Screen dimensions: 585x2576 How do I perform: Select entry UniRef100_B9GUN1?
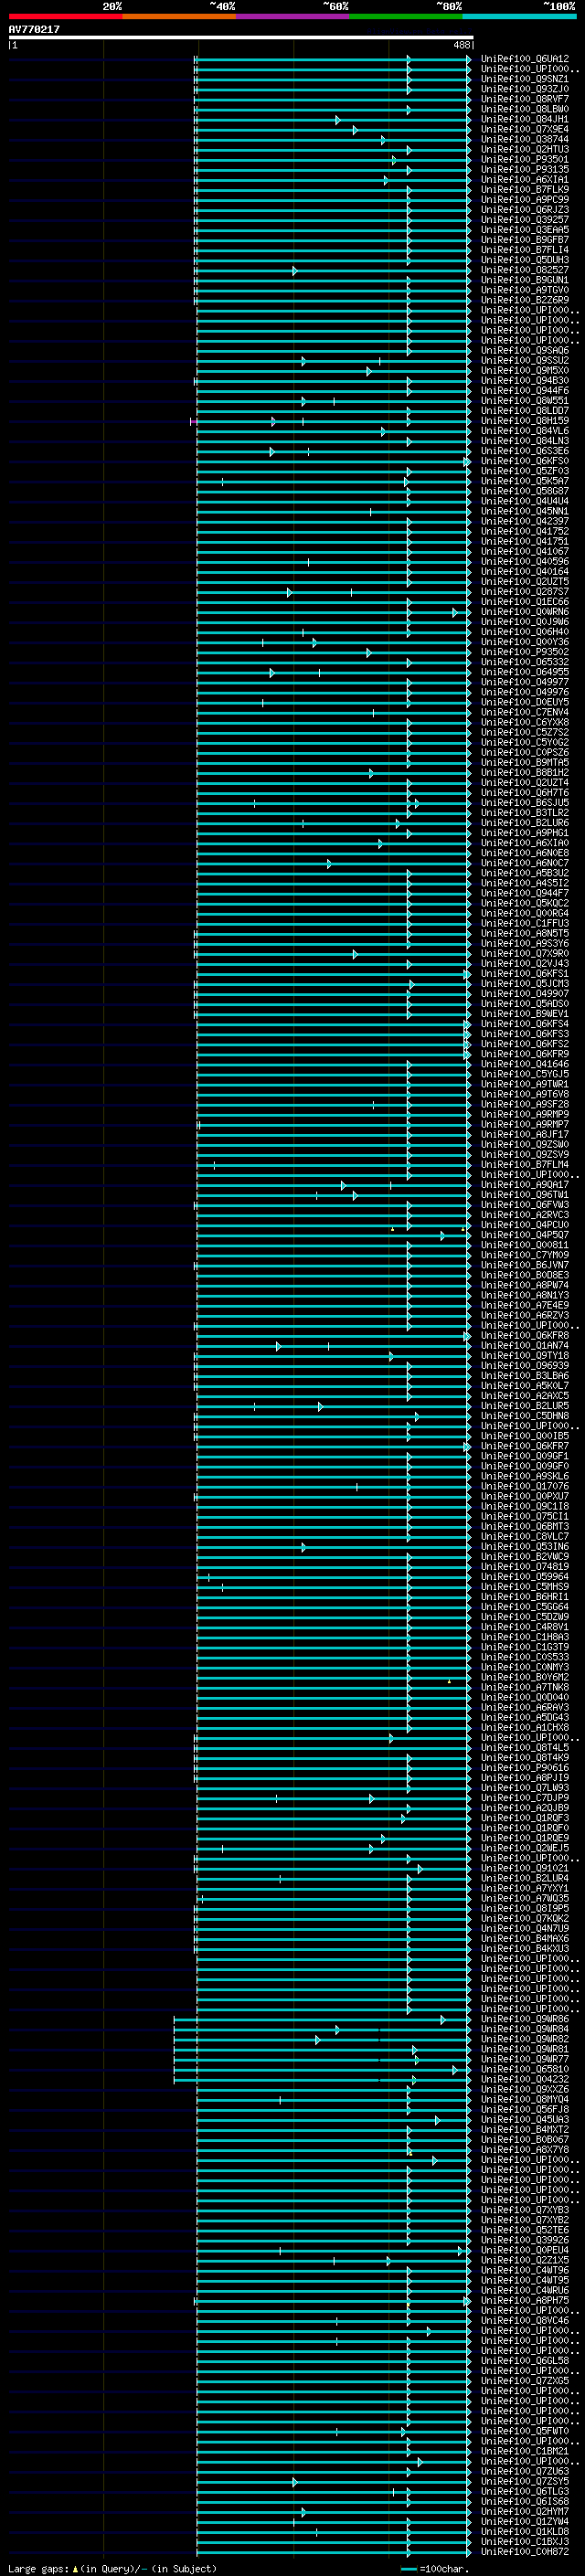pyautogui.click(x=525, y=280)
